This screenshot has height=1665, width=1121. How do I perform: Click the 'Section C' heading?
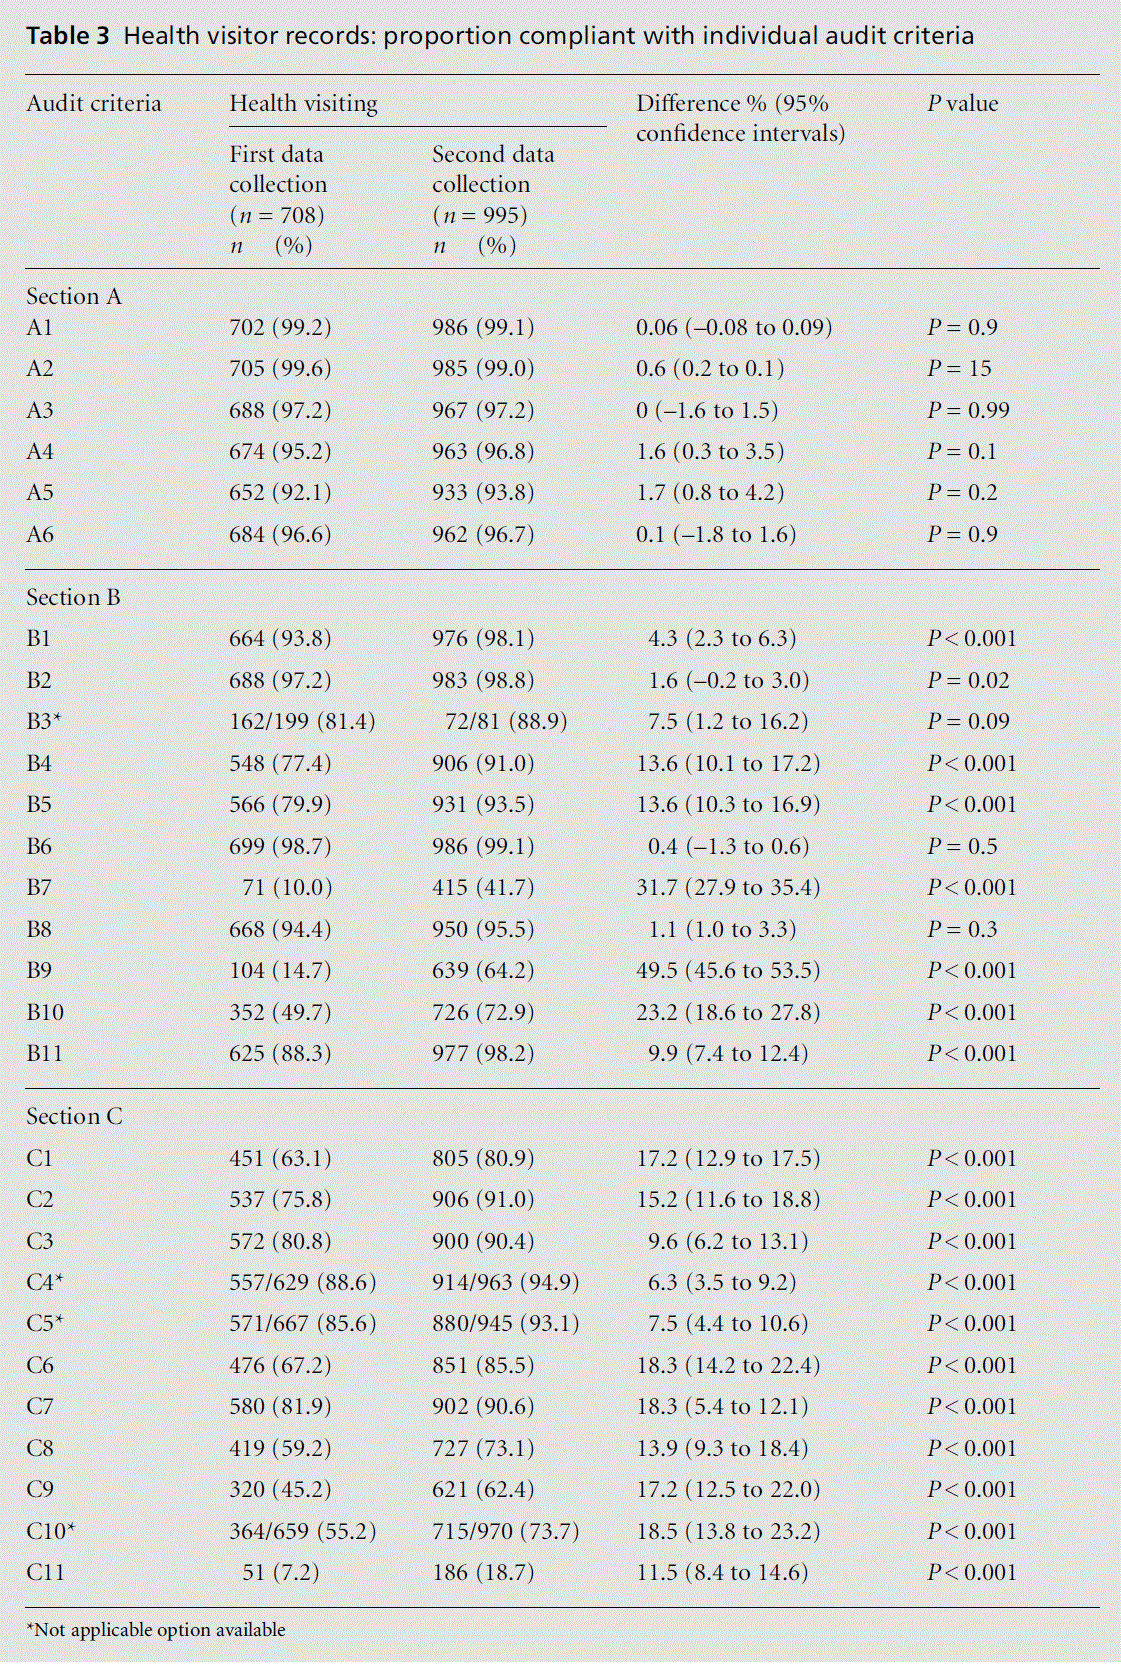(74, 1117)
